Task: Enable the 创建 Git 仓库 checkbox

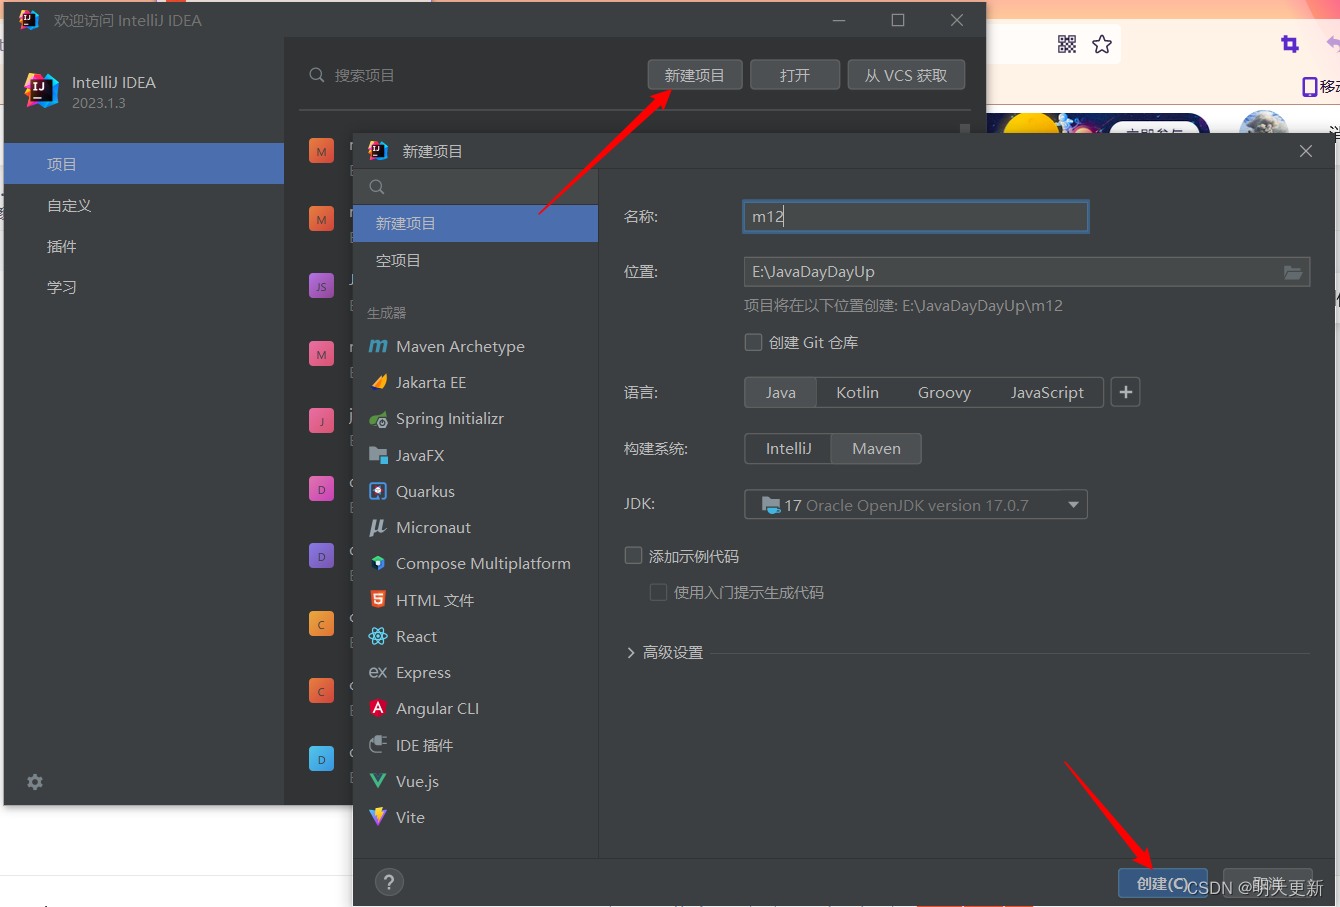Action: [x=754, y=342]
